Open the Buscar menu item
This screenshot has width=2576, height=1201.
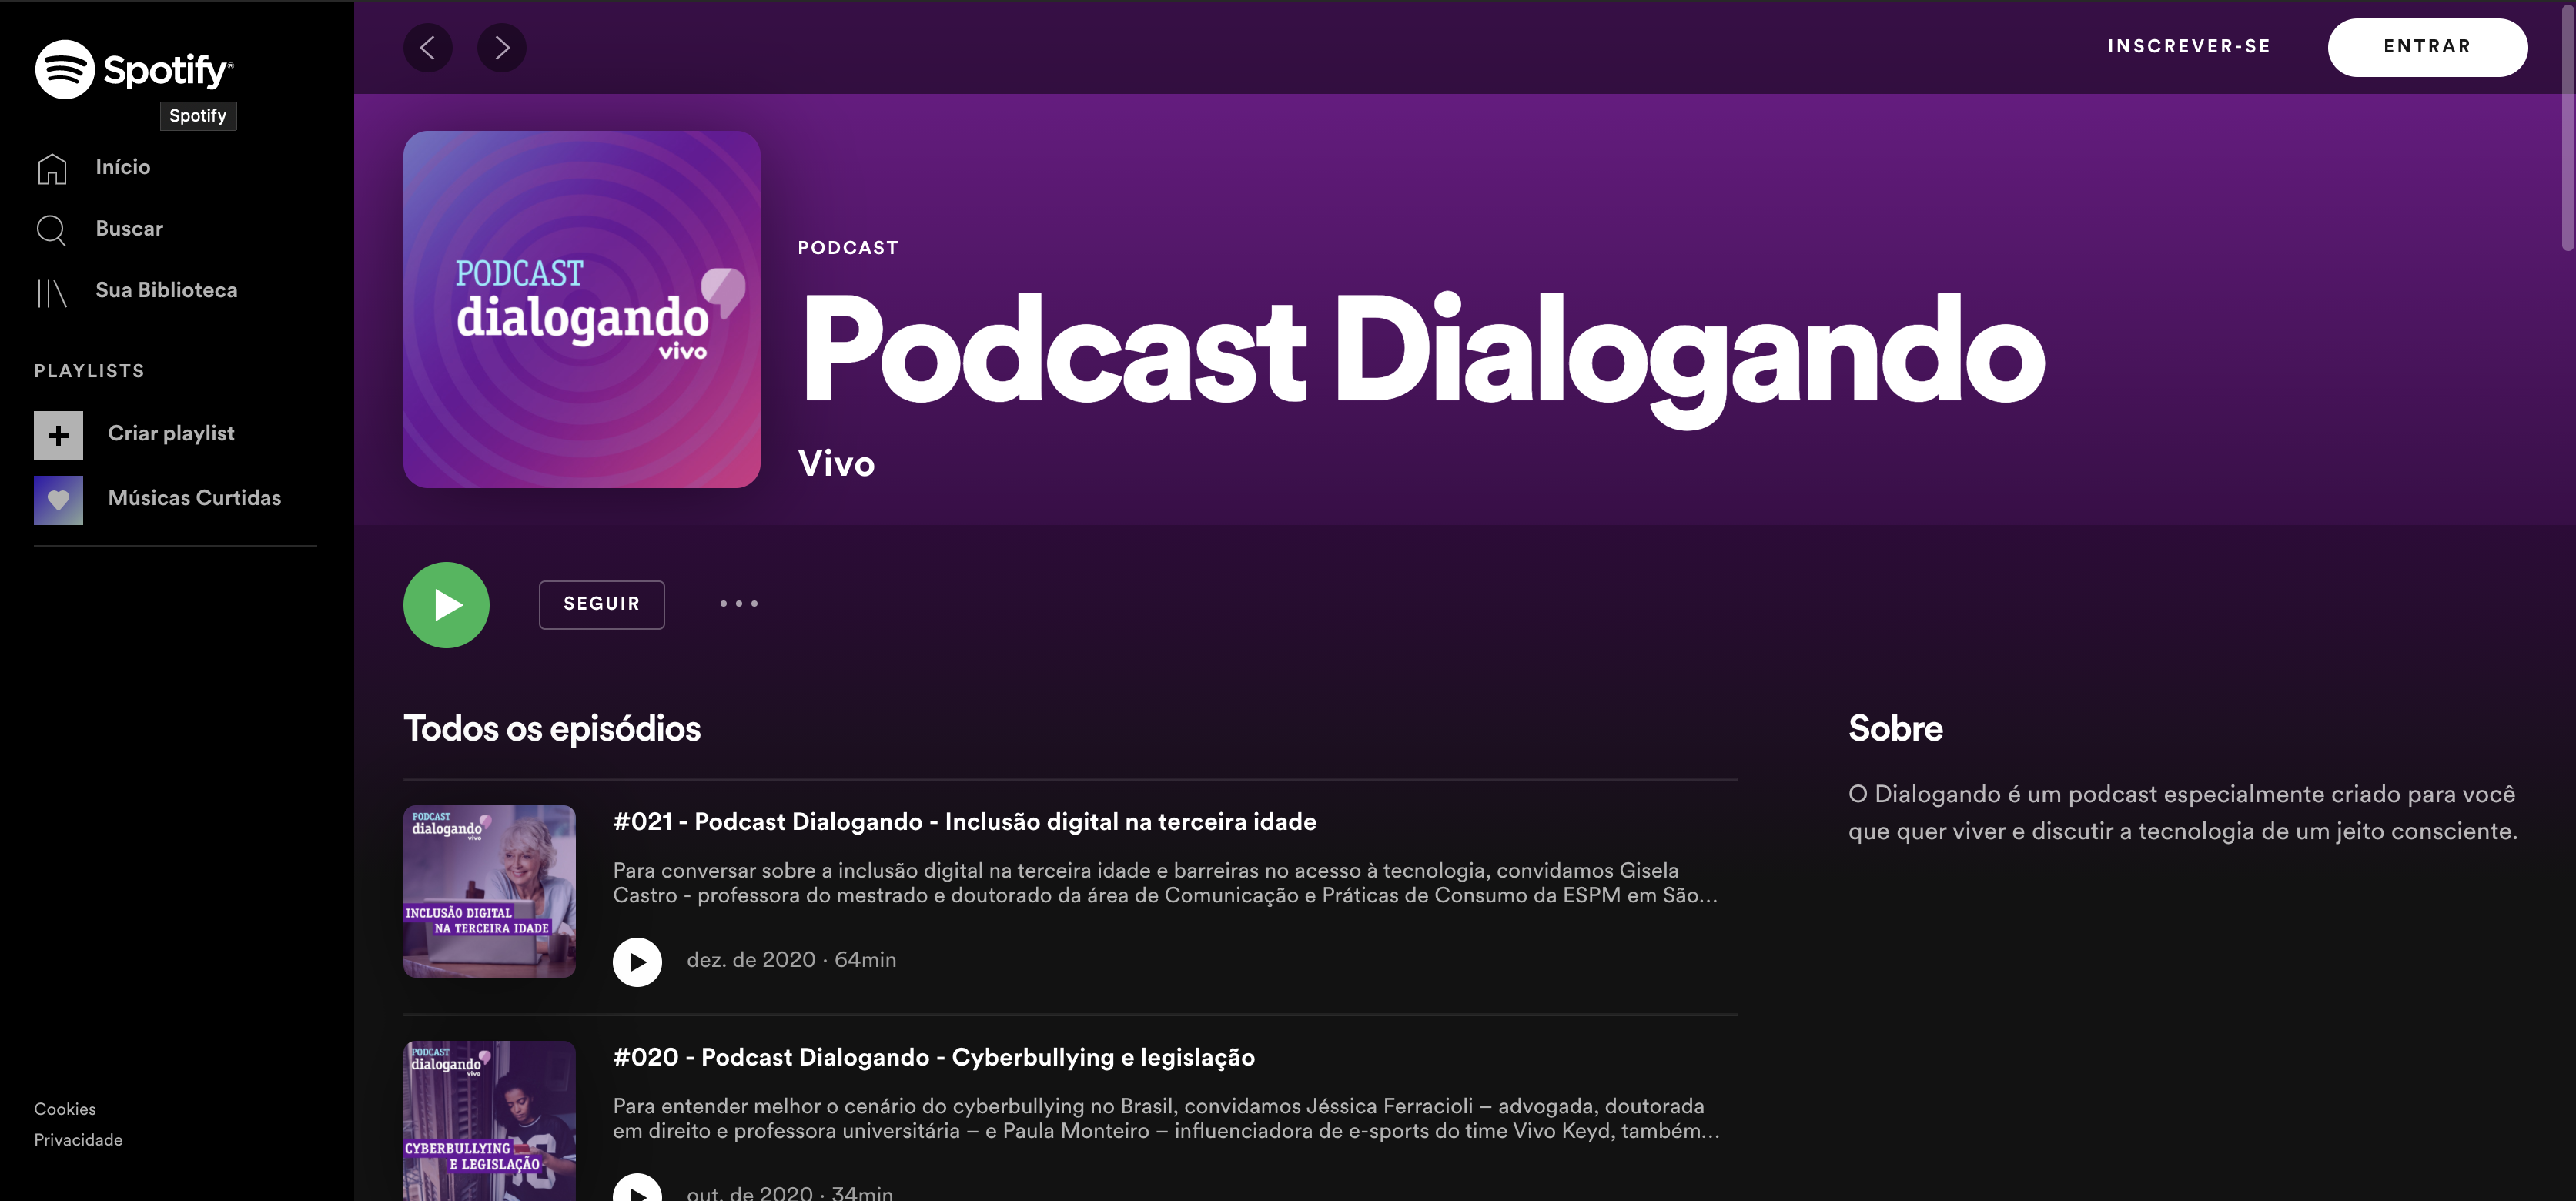tap(129, 229)
